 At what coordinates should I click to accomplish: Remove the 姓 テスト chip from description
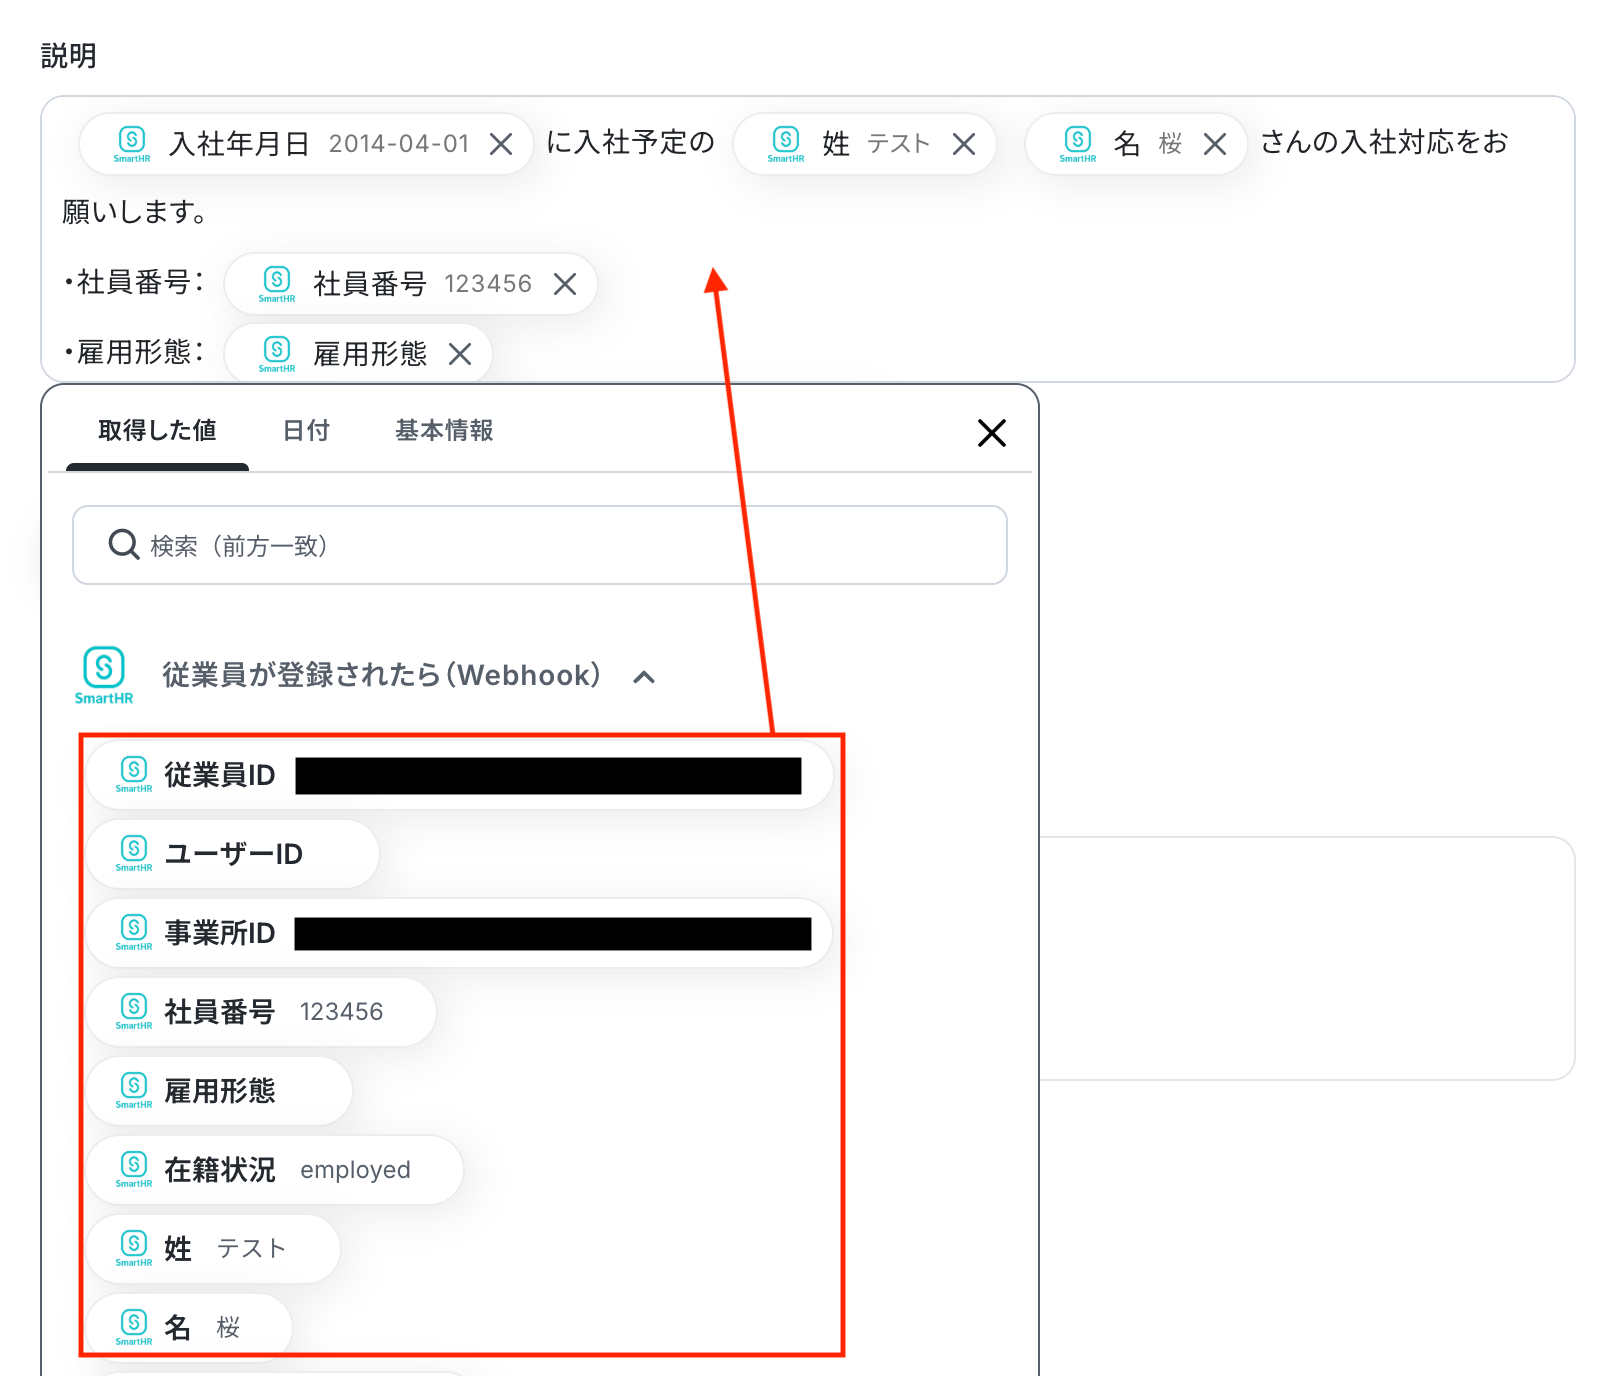click(x=964, y=145)
